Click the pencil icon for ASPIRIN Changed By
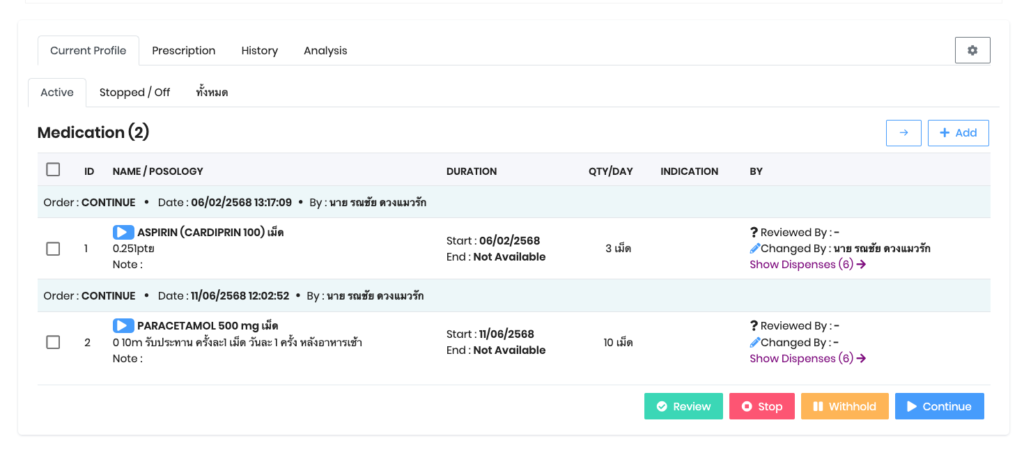Screen dimensions: 1024x464 click(x=755, y=249)
